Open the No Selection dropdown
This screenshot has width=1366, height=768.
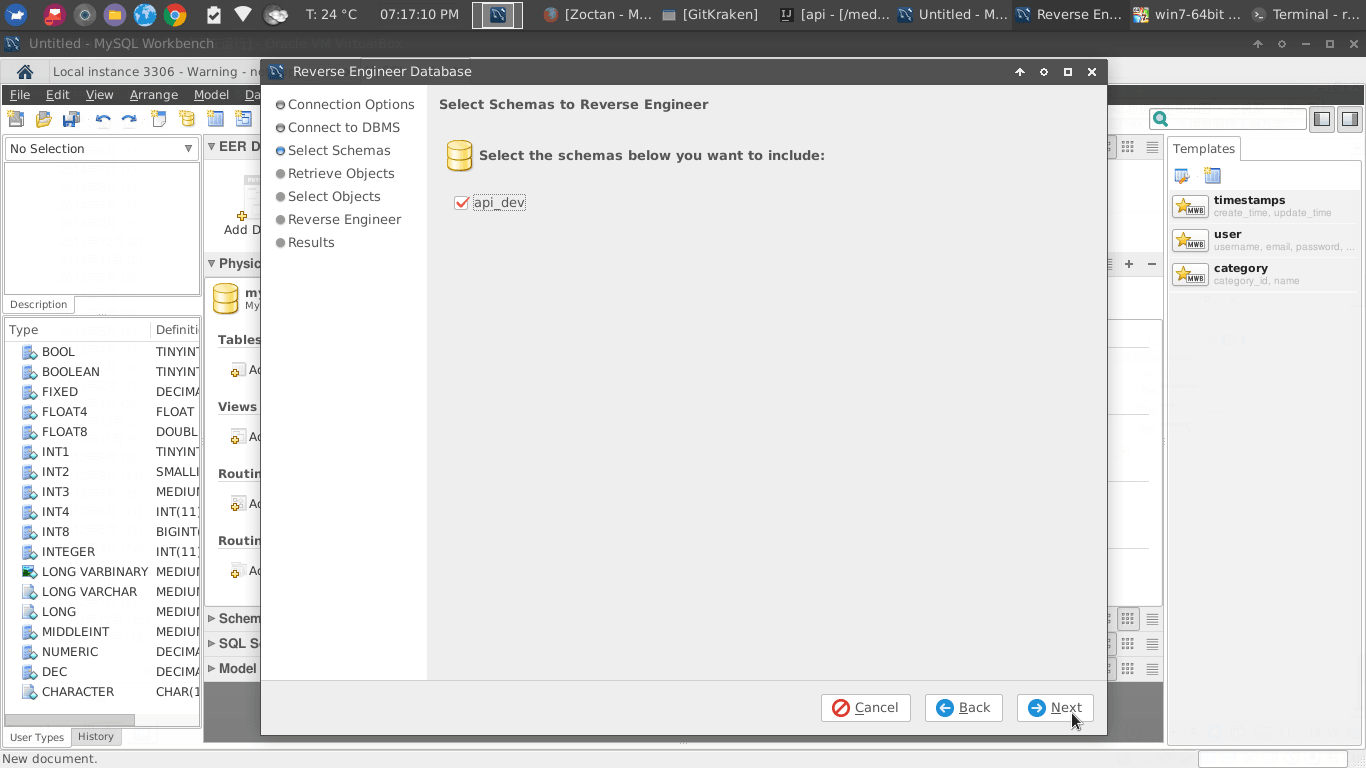pyautogui.click(x=101, y=149)
